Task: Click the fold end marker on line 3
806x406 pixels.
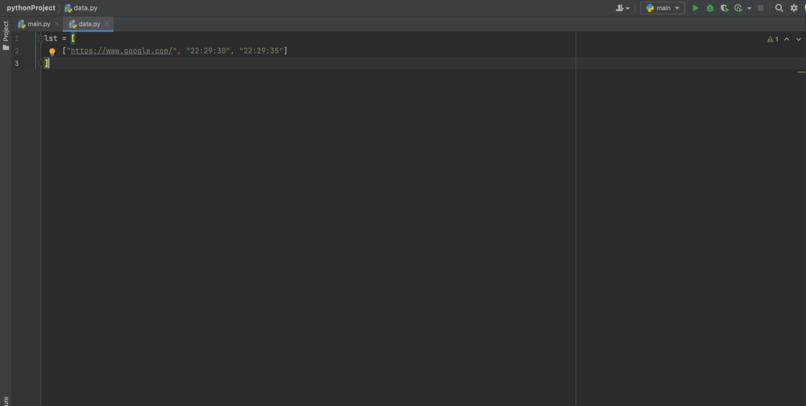Action: (x=41, y=63)
